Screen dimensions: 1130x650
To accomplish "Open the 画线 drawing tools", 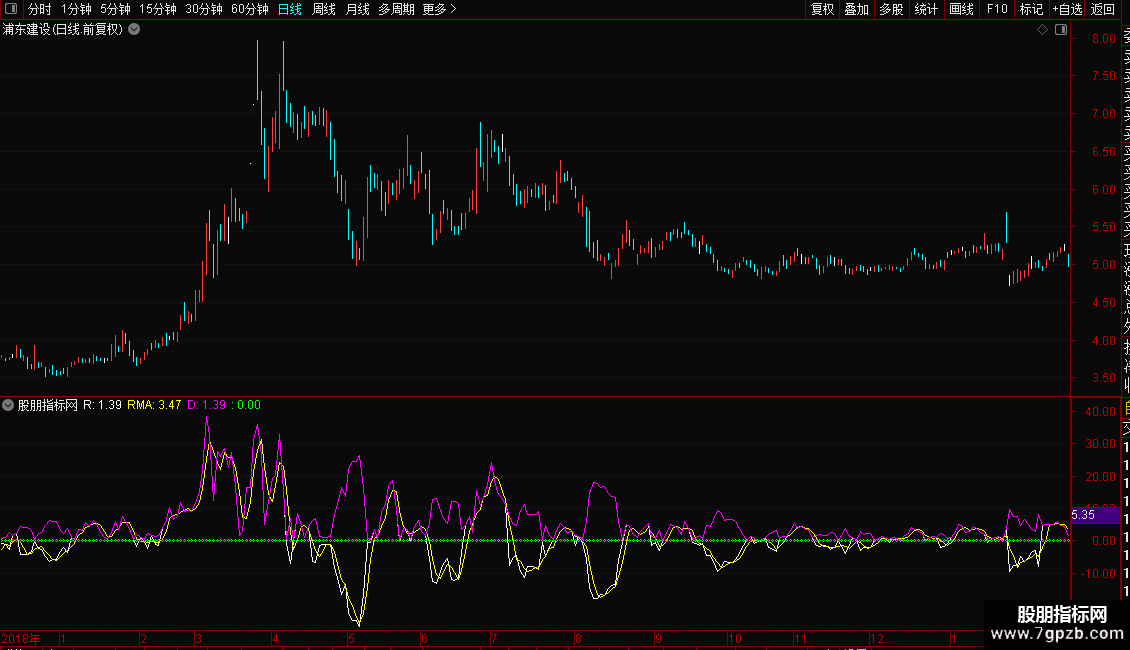I will click(961, 9).
